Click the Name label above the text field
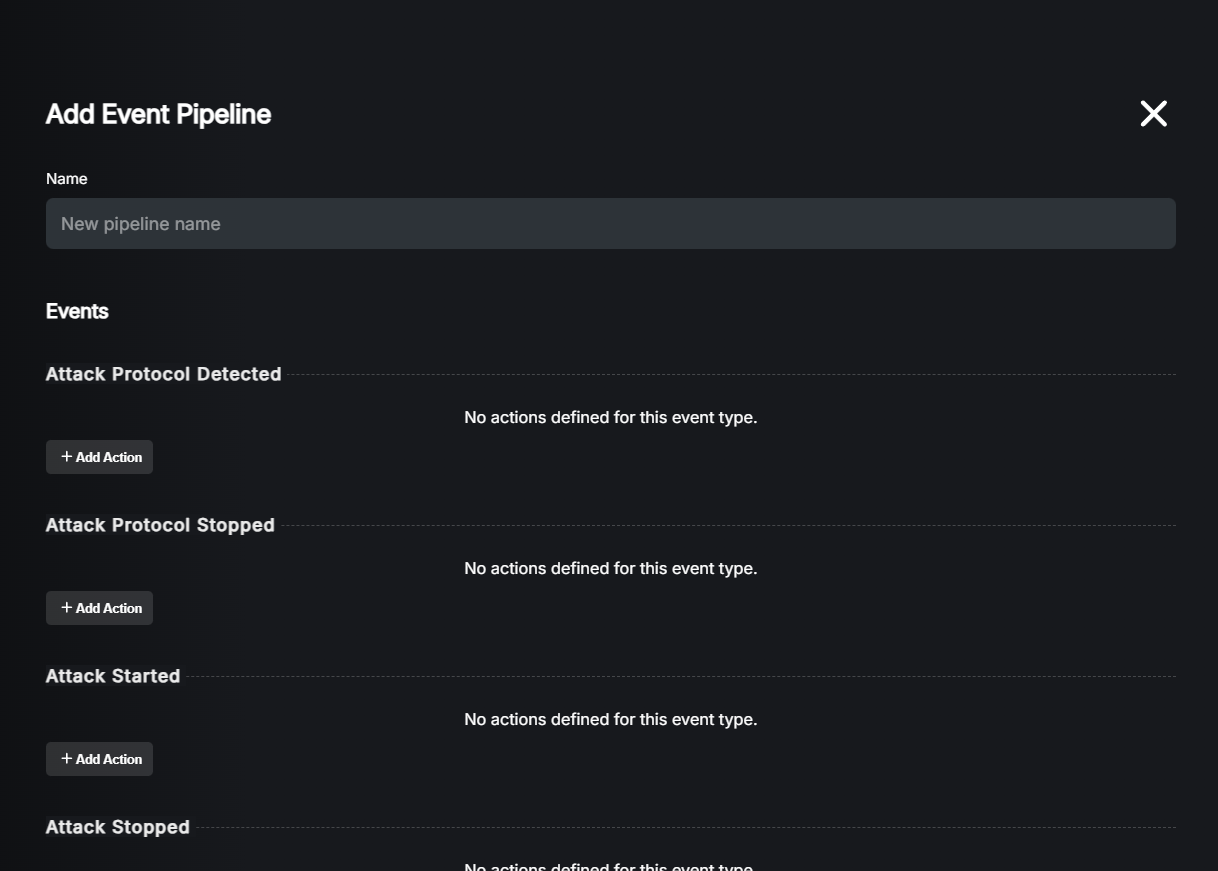Image resolution: width=1218 pixels, height=871 pixels. (66, 178)
